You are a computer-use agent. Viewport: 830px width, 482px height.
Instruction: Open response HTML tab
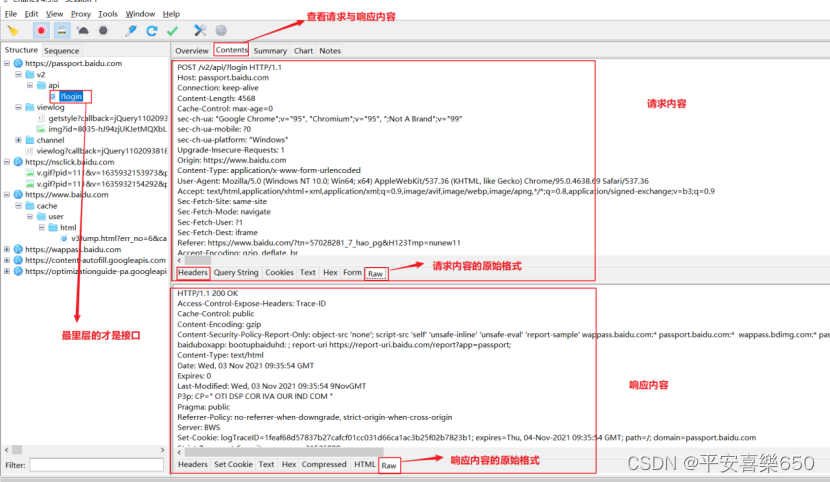click(365, 464)
